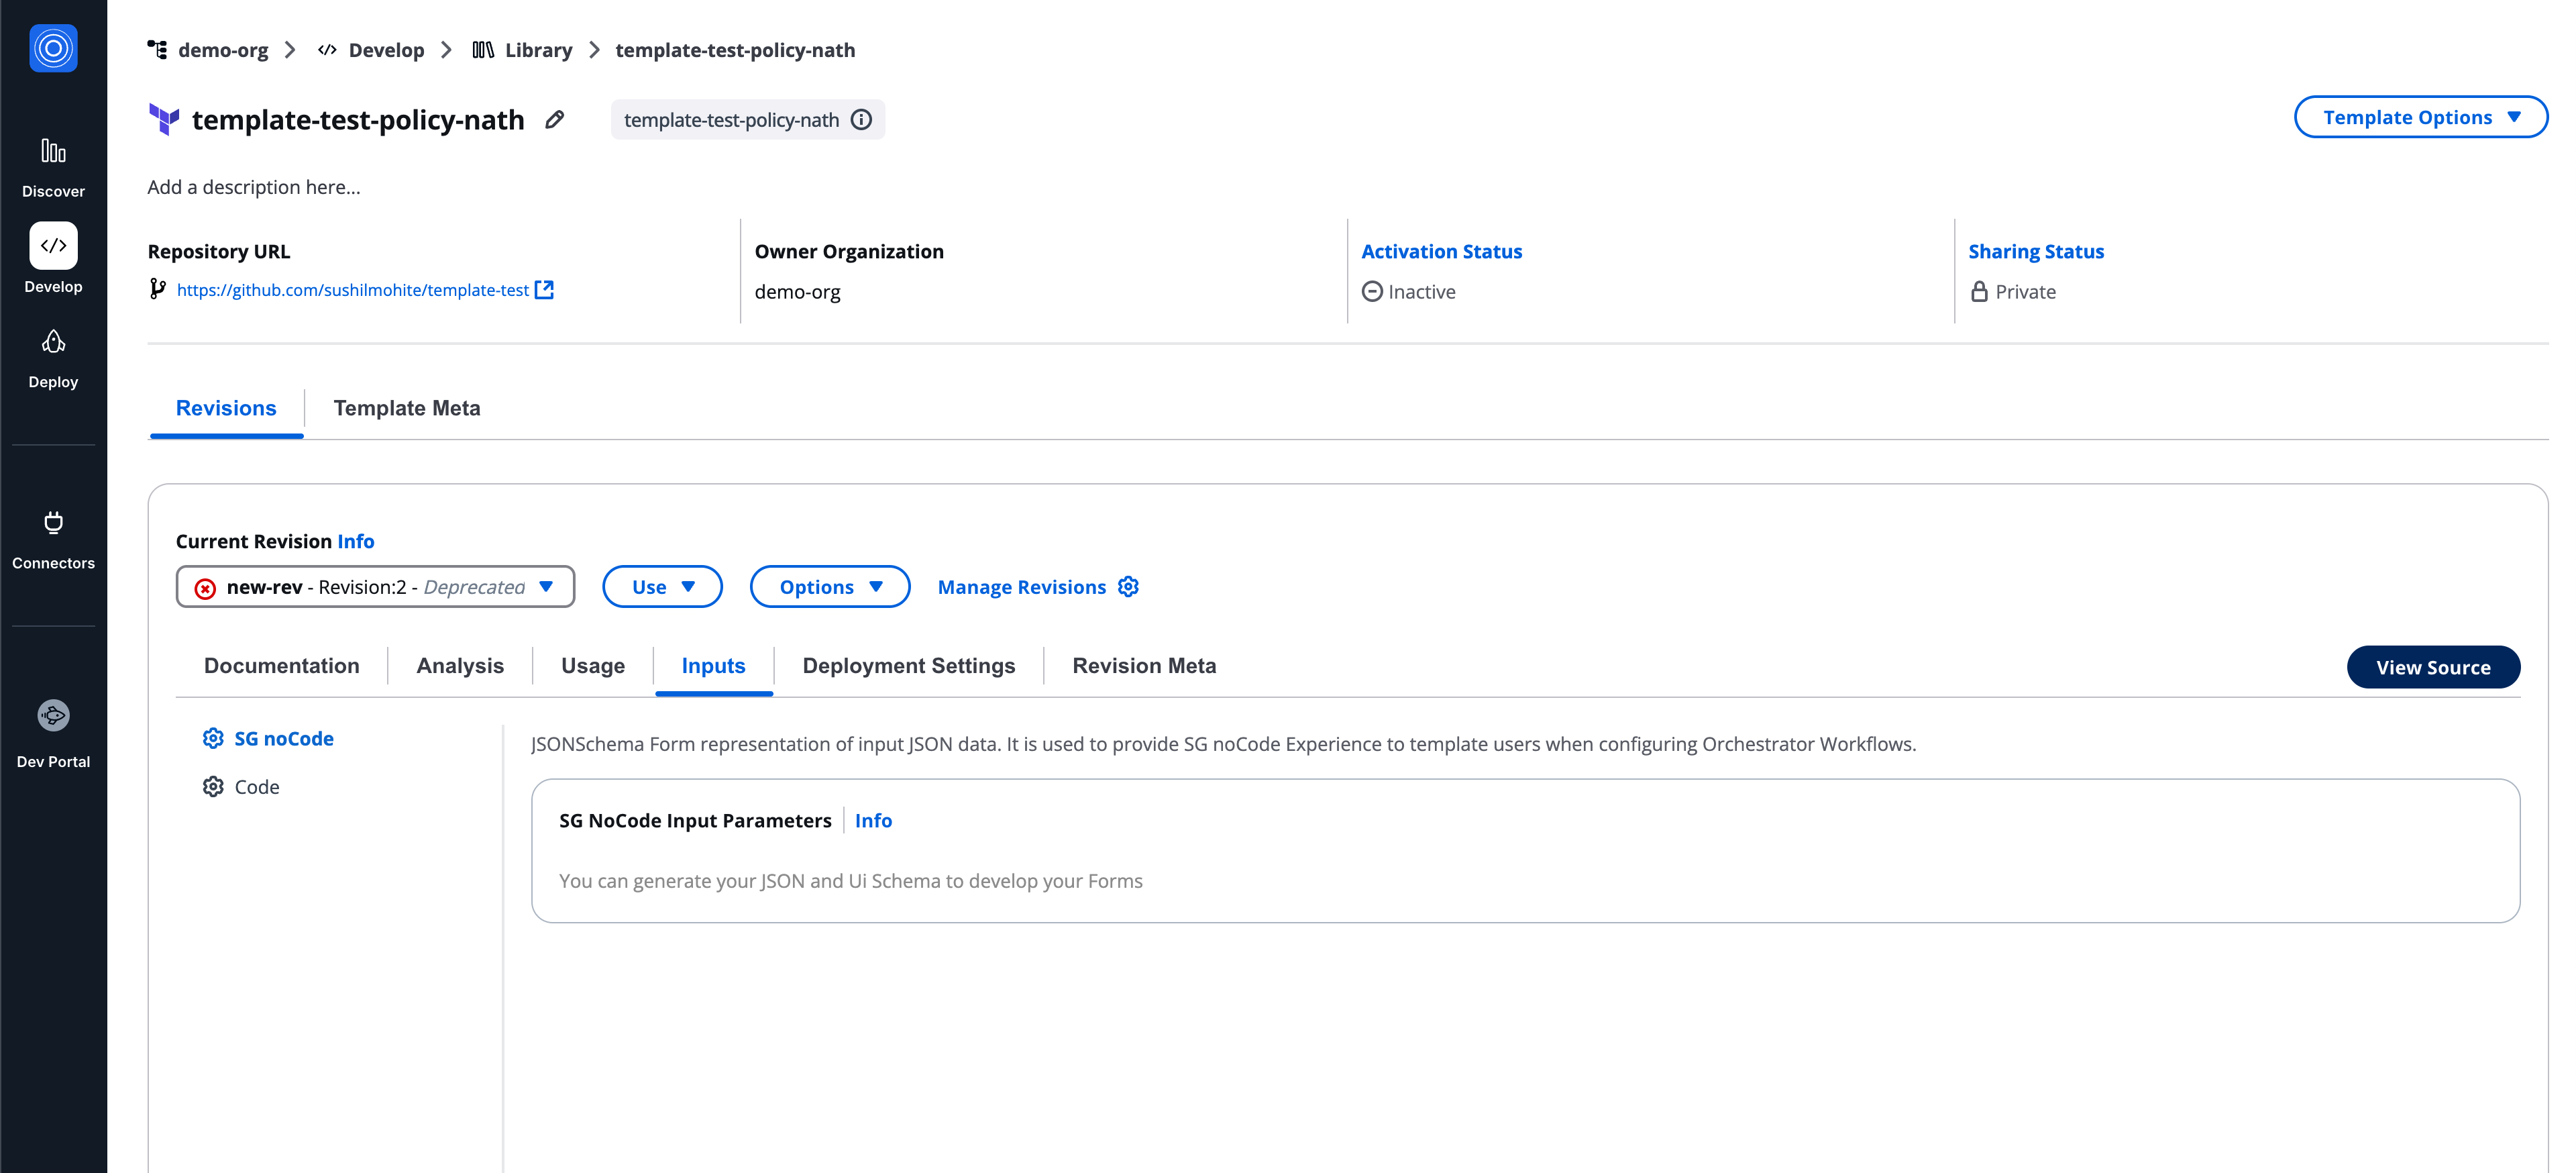Click Info link beside SG NoCode Input Parameters
The height and width of the screenshot is (1173, 2576).
pyautogui.click(x=873, y=821)
